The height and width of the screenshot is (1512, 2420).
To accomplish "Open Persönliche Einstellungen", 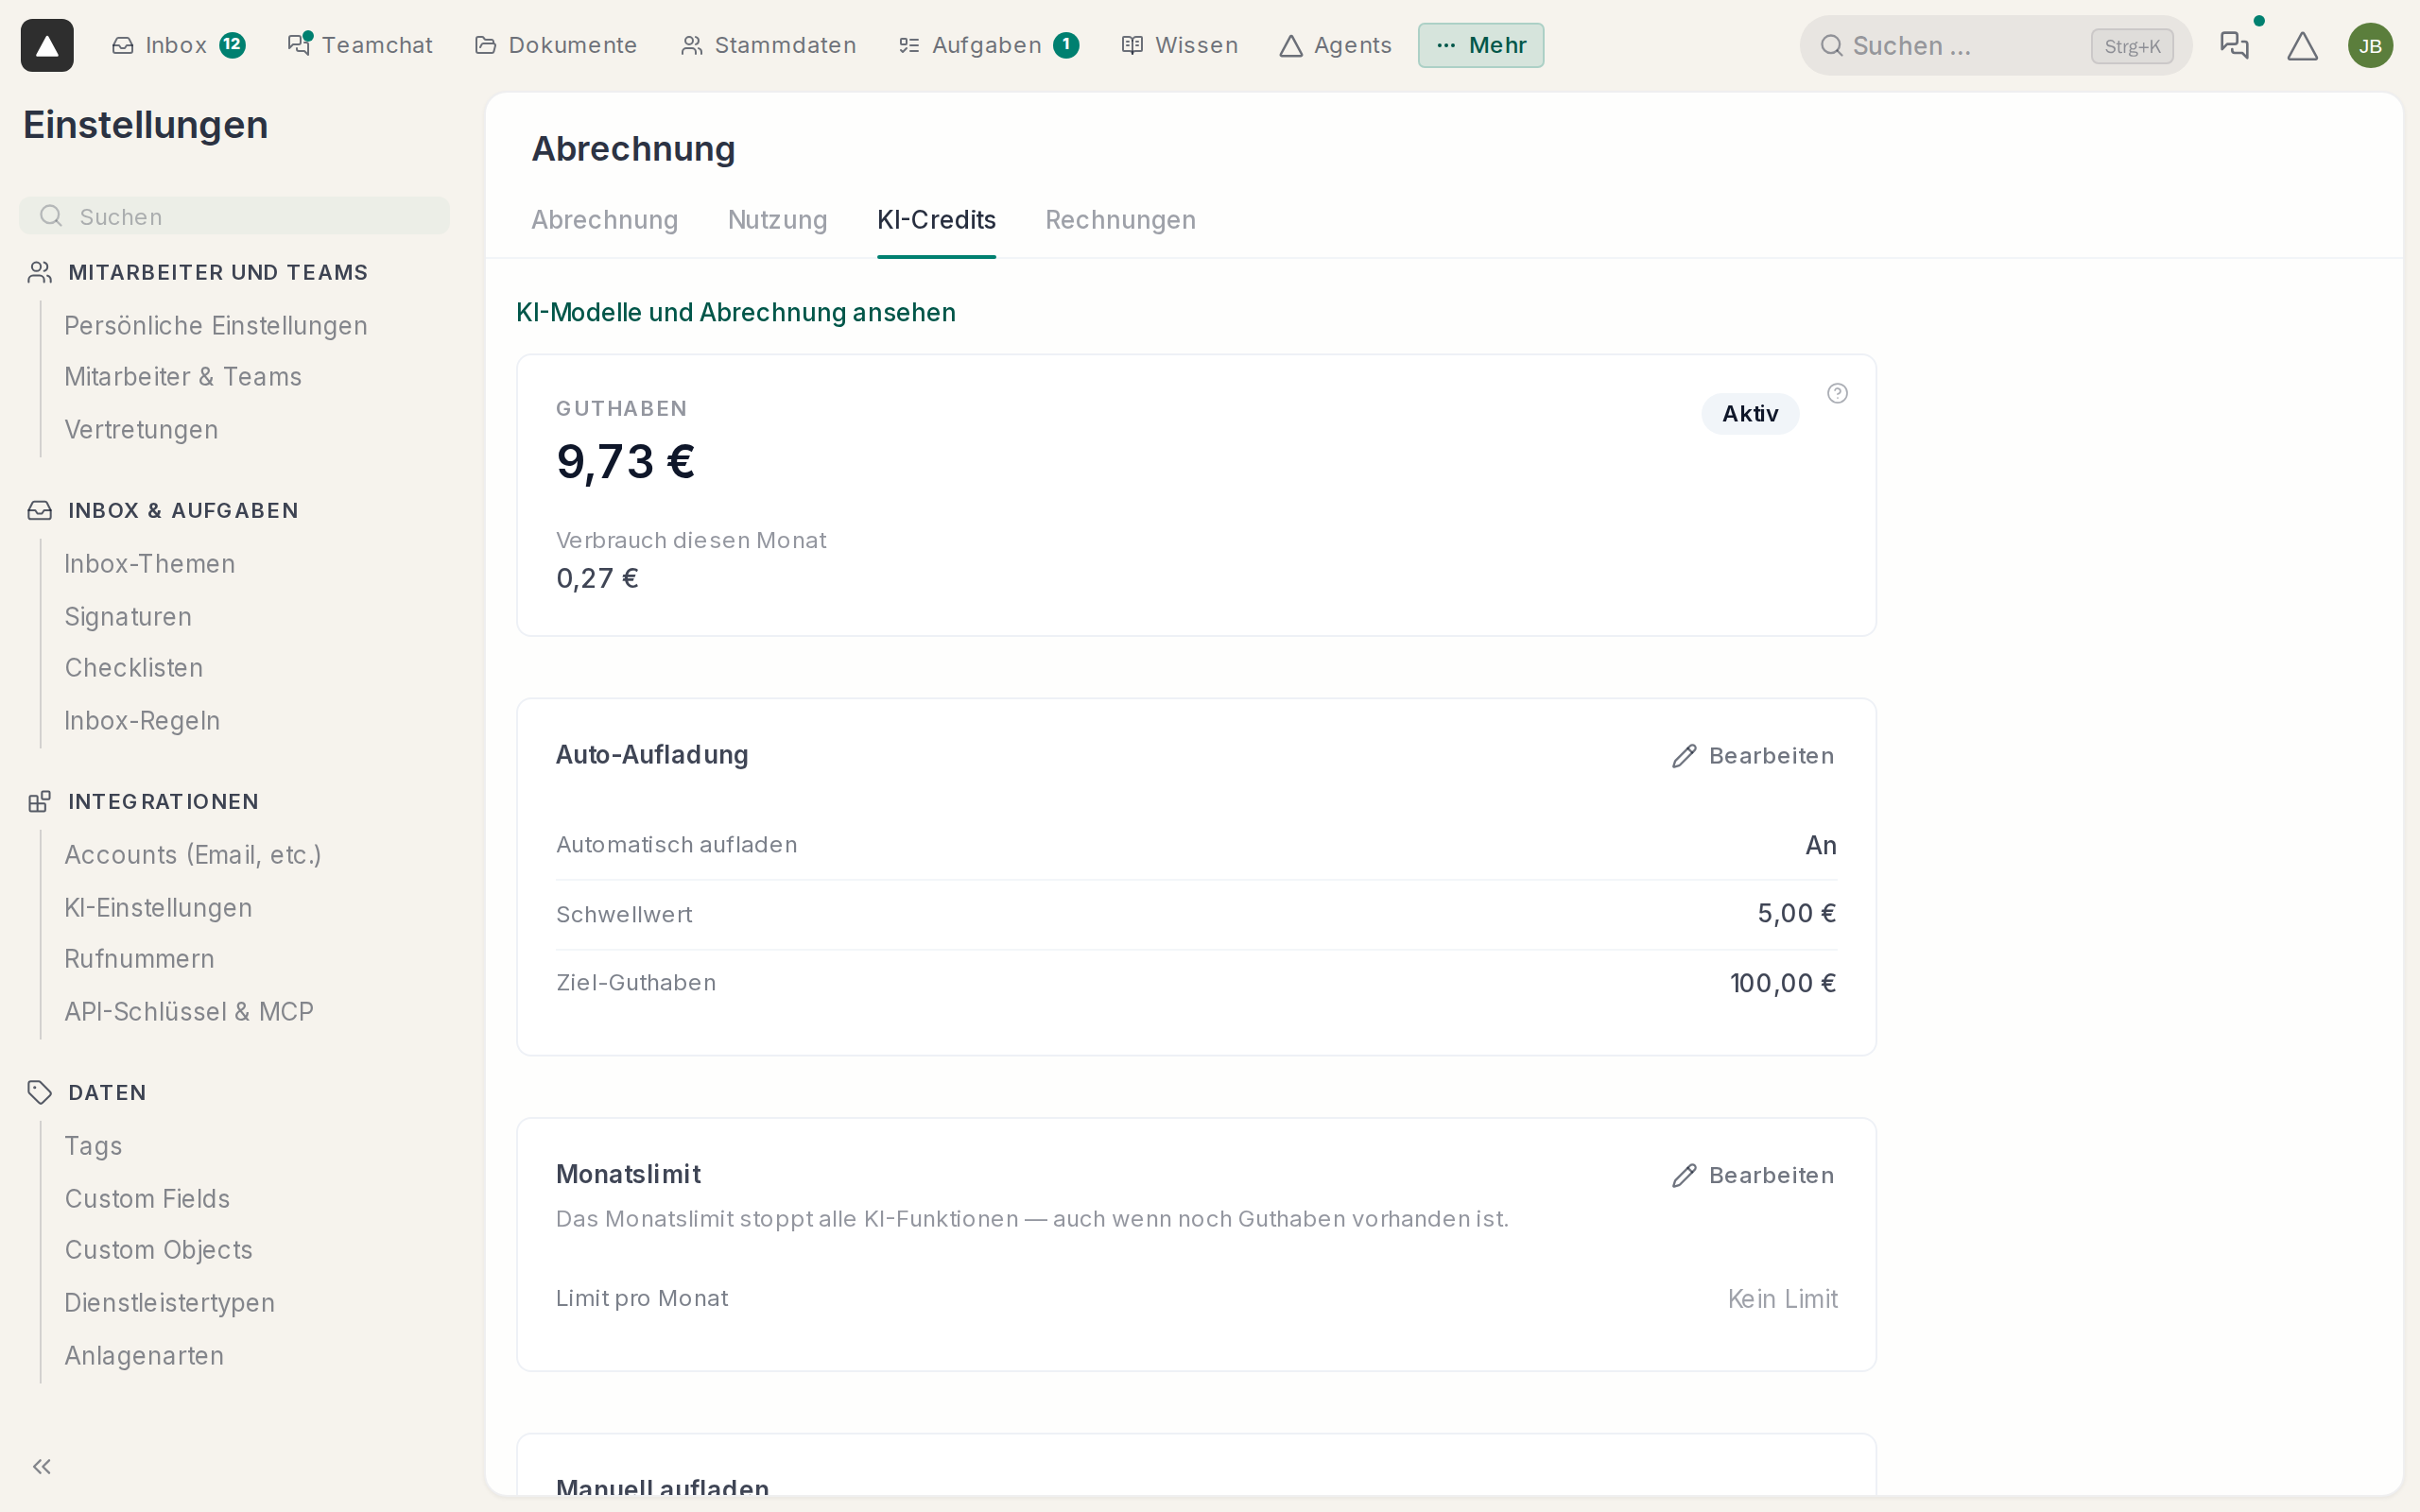I will pyautogui.click(x=216, y=326).
